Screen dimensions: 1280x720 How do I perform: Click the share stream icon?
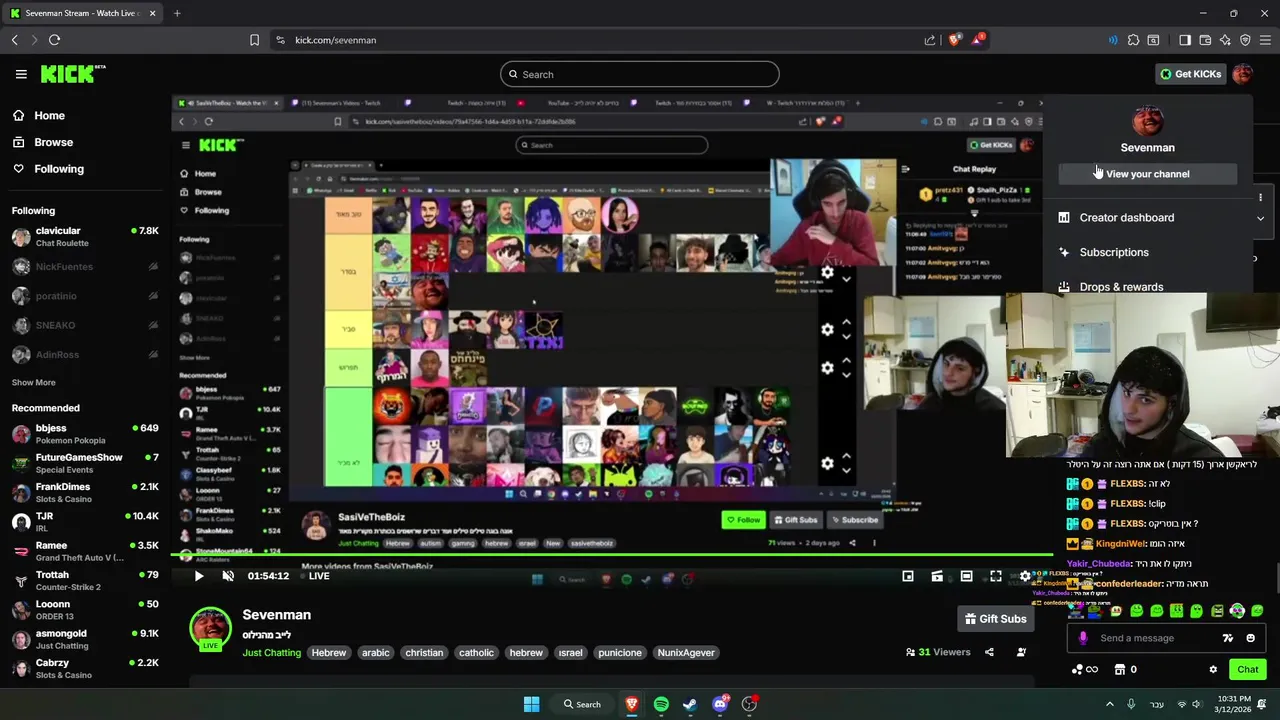989,652
